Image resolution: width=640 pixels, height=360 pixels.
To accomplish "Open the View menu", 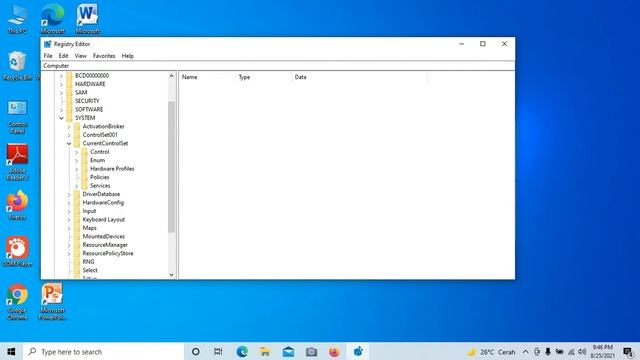I will [x=80, y=56].
